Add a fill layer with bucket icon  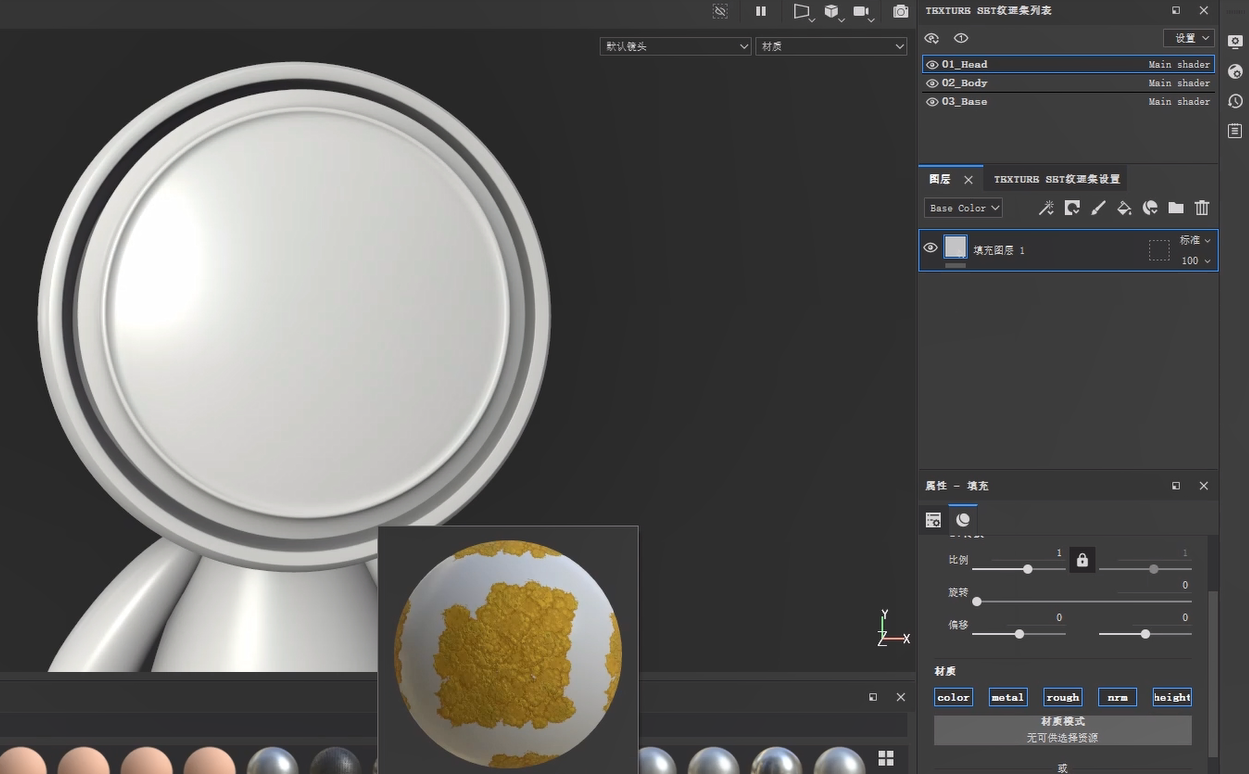tap(1124, 208)
